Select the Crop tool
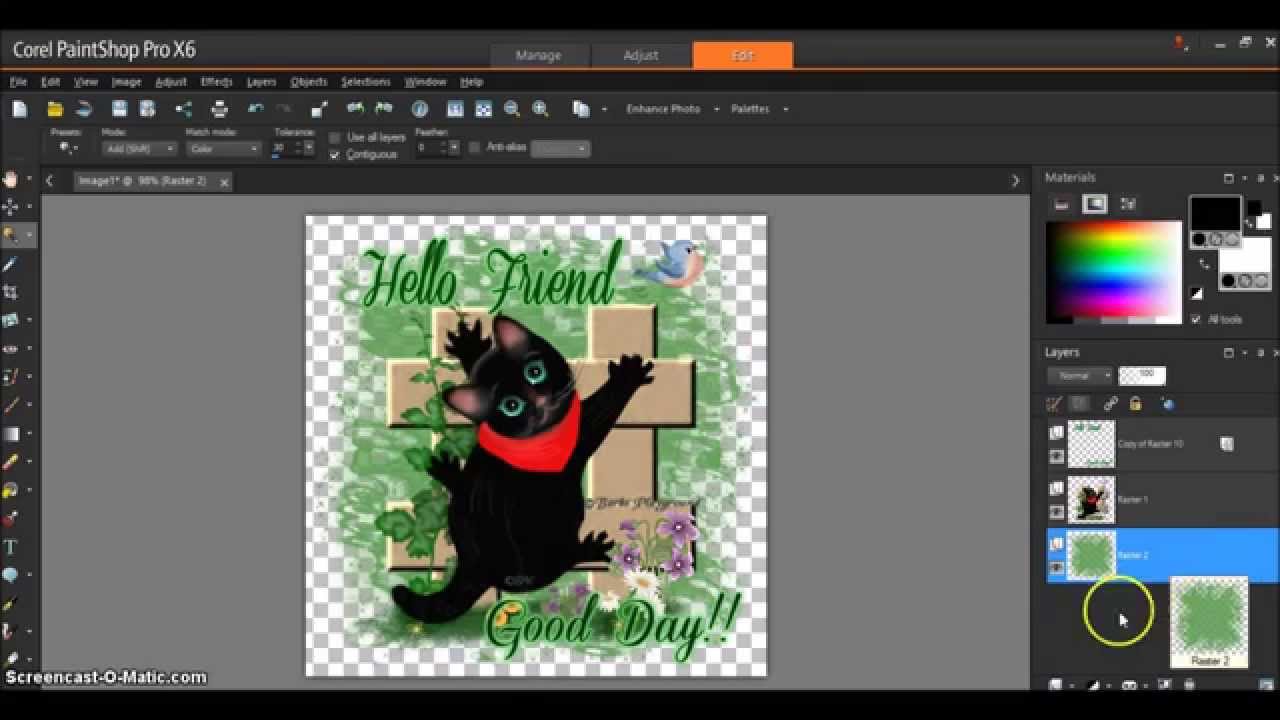Viewport: 1280px width, 720px height. pyautogui.click(x=10, y=292)
